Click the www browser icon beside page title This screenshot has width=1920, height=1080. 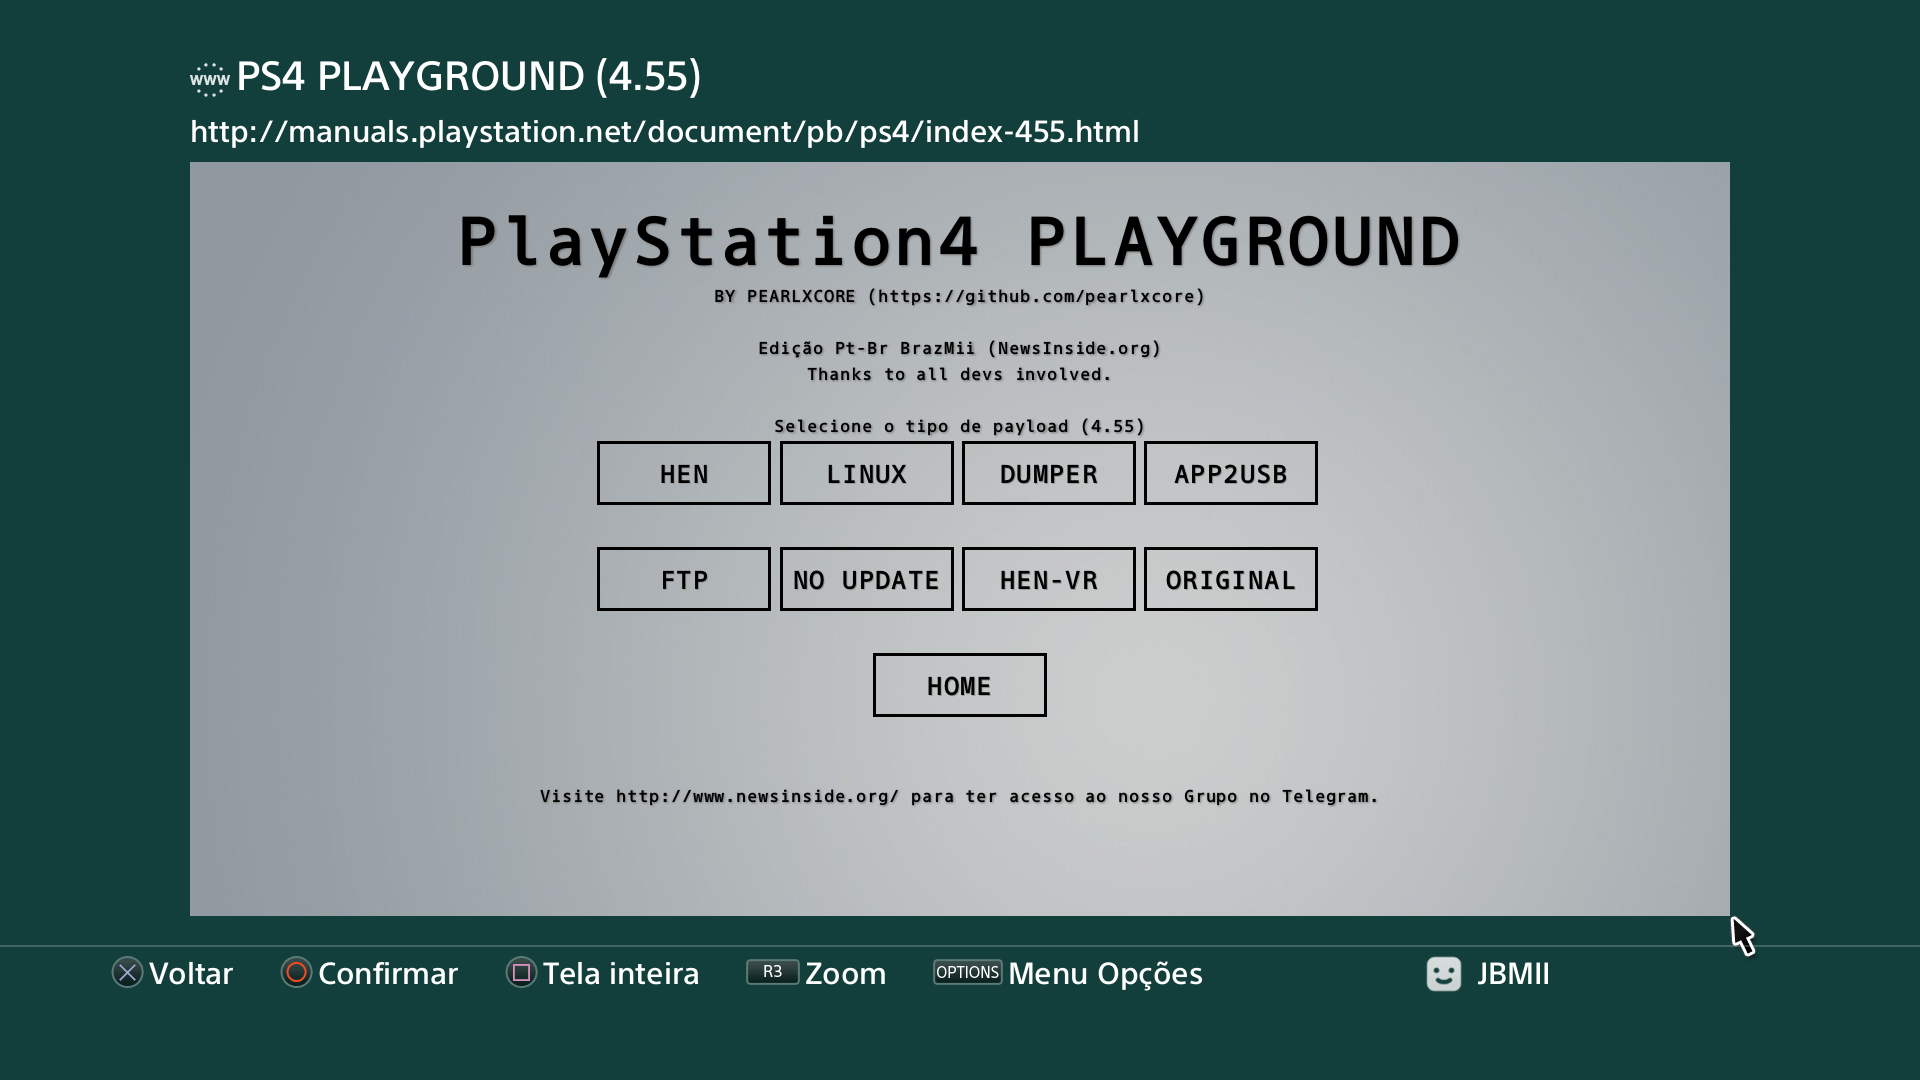210,79
